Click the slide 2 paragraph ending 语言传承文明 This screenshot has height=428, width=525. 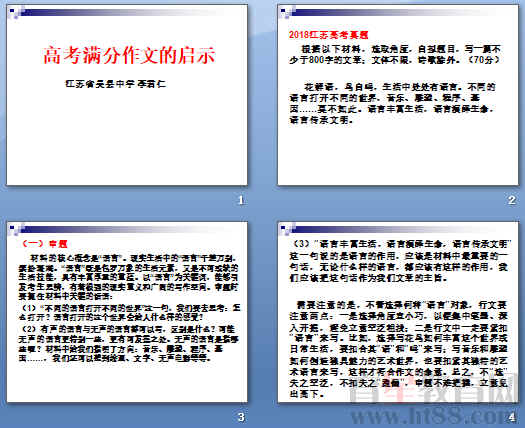tap(392, 103)
